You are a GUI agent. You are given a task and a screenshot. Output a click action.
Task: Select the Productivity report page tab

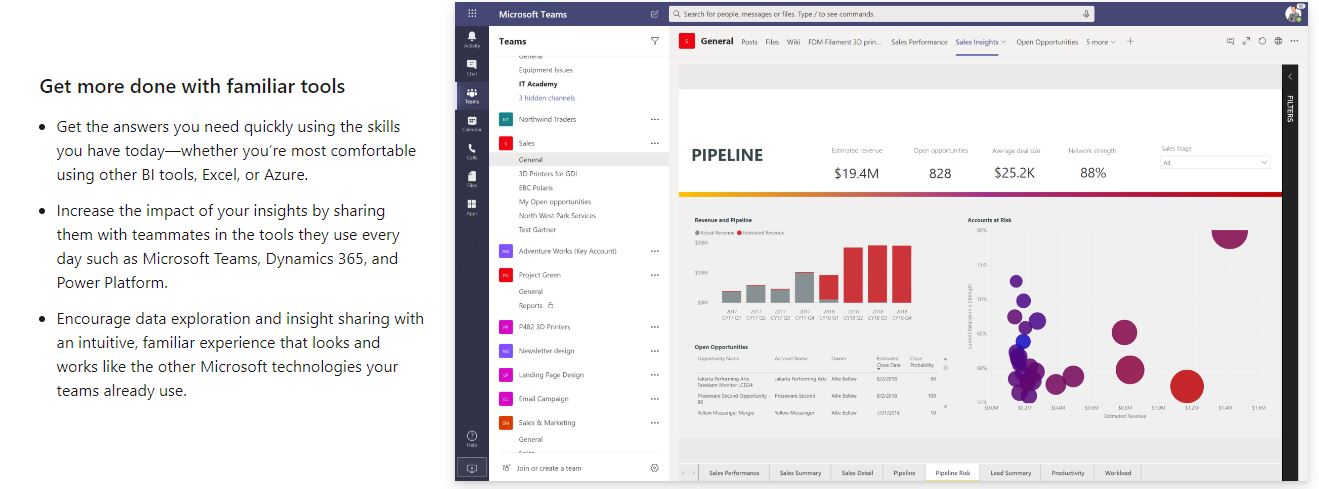pos(1068,473)
